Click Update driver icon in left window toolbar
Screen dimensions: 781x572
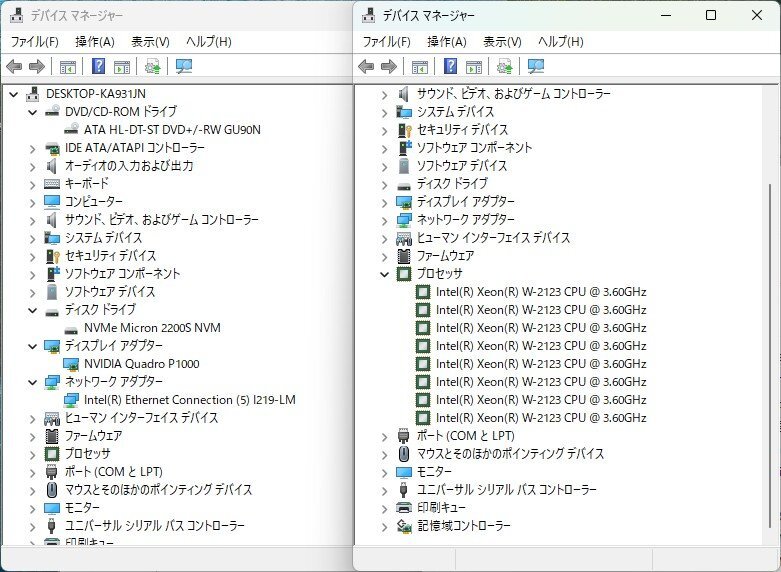tap(152, 66)
